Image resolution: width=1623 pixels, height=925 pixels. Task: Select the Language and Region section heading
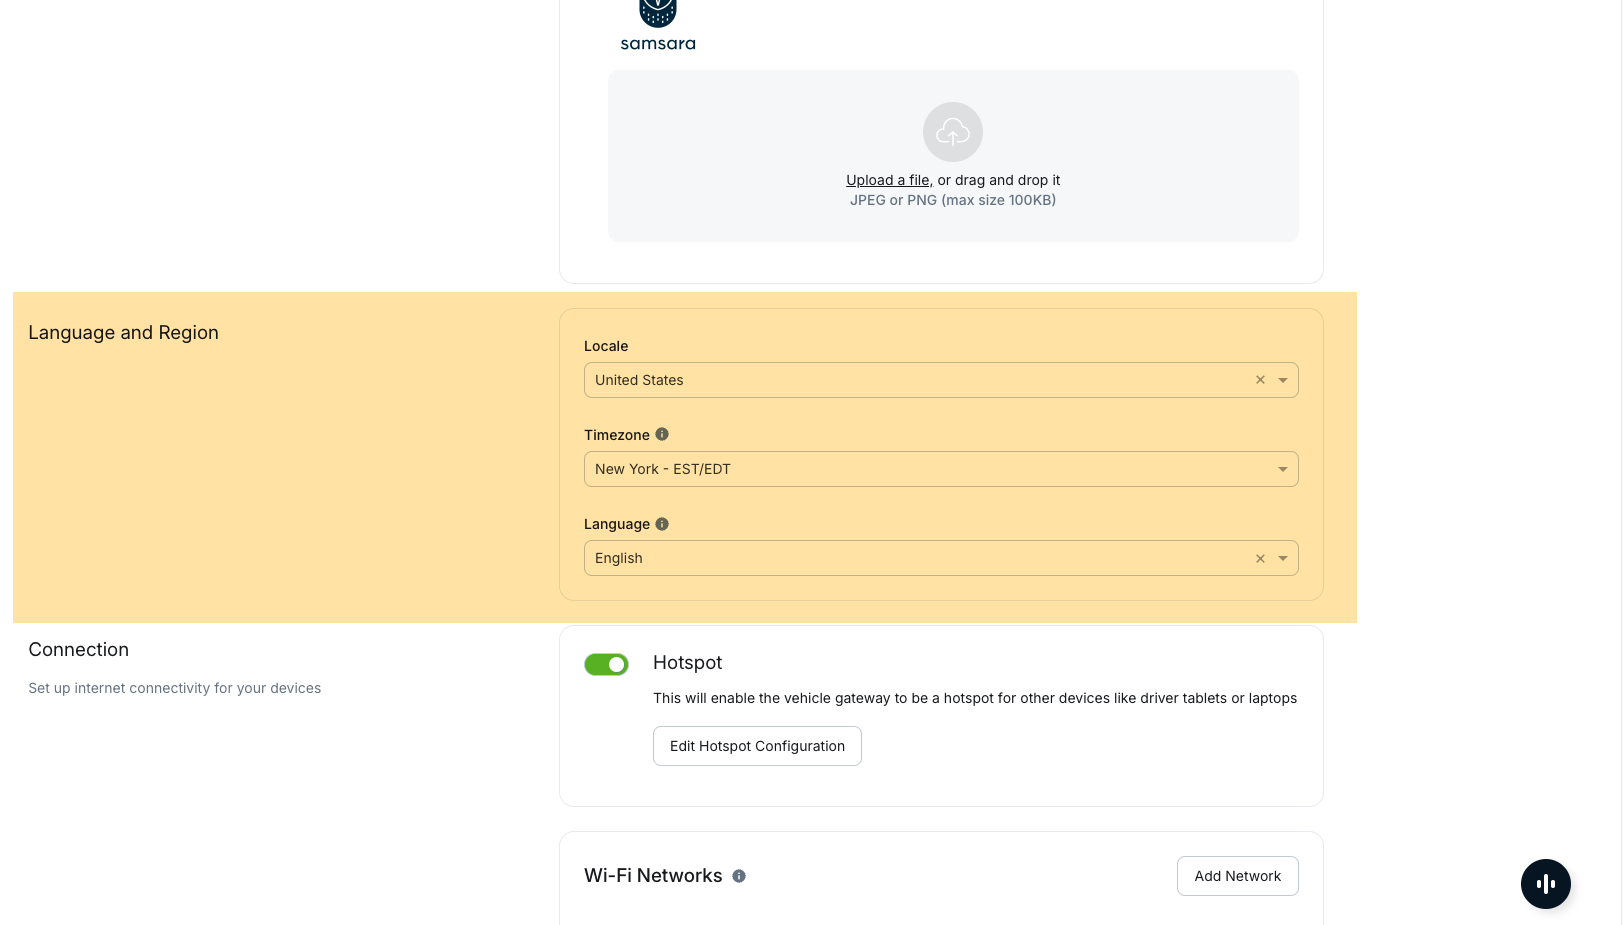[x=123, y=333]
